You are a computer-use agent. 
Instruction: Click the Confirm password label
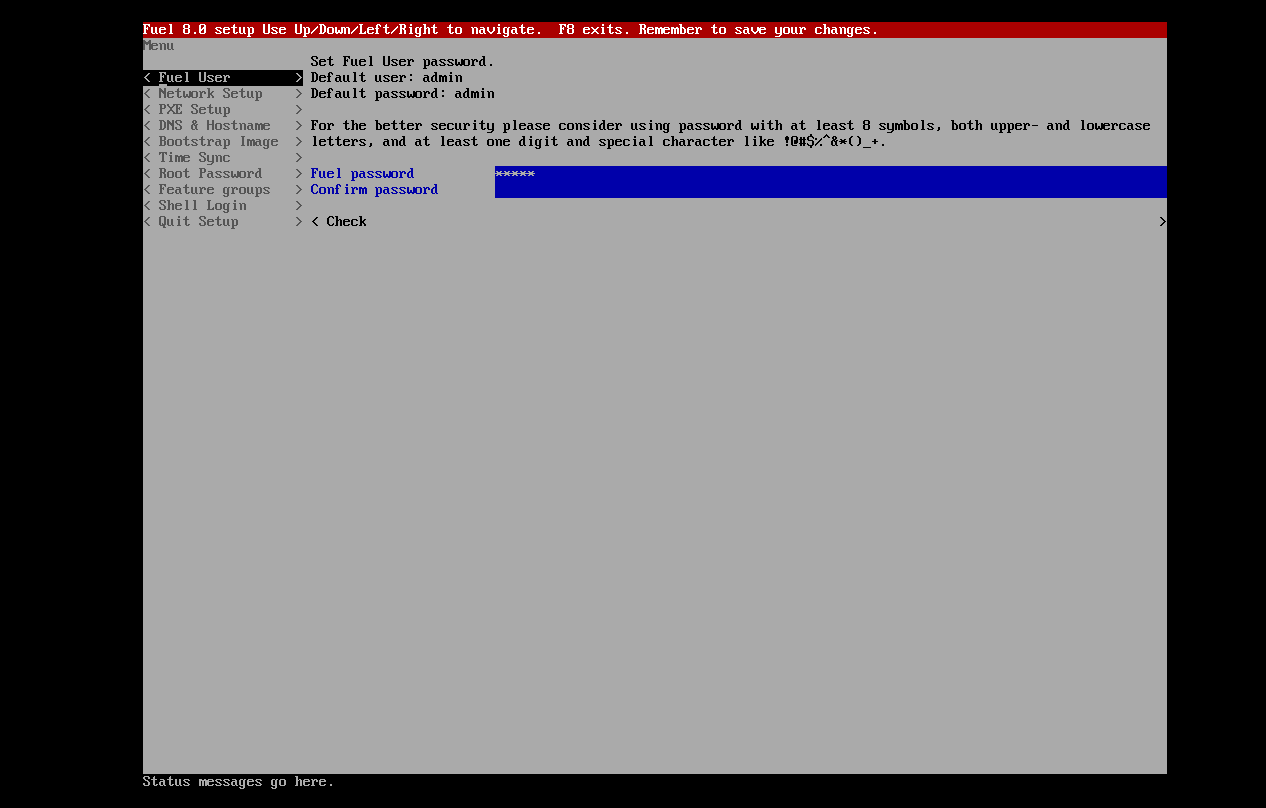[x=374, y=190]
